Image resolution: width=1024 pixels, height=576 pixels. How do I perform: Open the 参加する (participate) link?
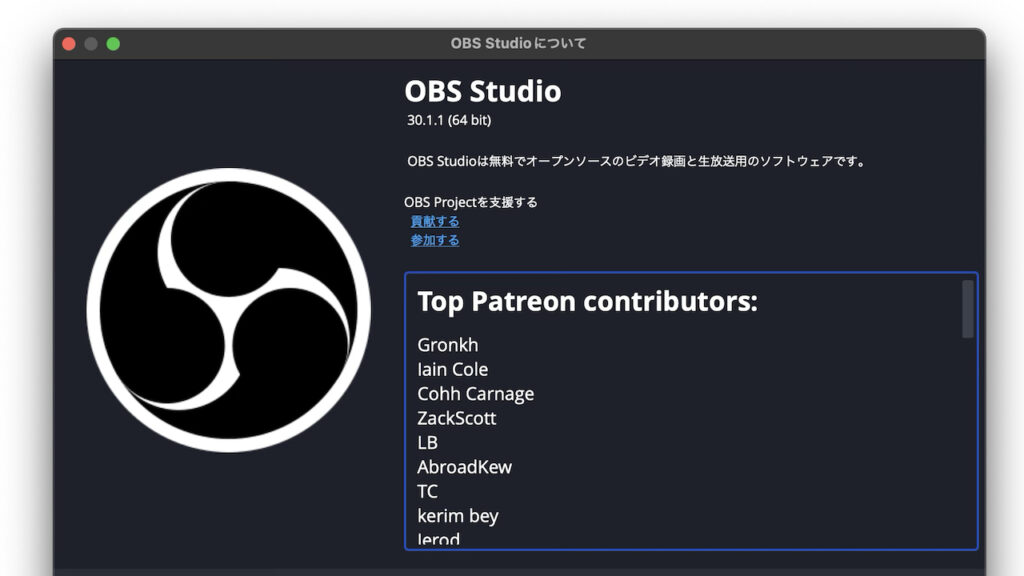coord(433,240)
